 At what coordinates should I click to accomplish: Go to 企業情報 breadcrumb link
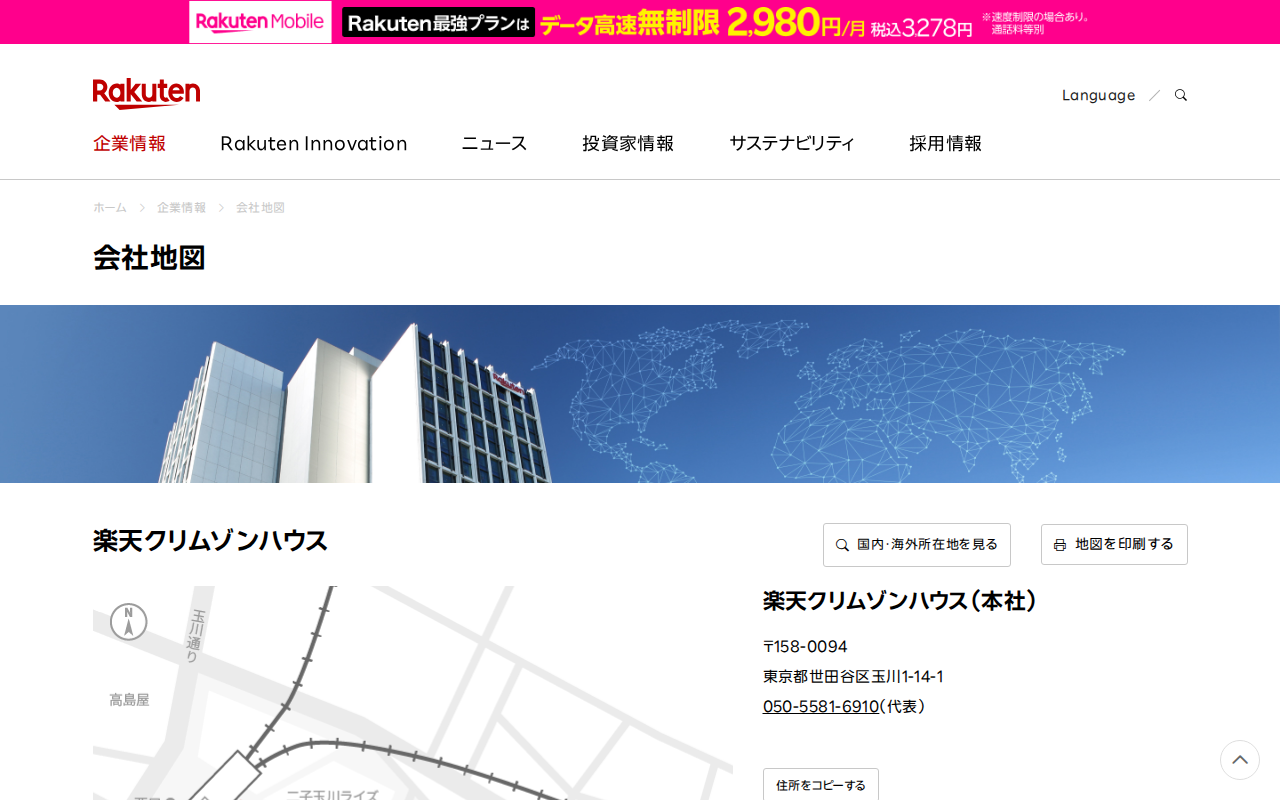click(x=181, y=207)
